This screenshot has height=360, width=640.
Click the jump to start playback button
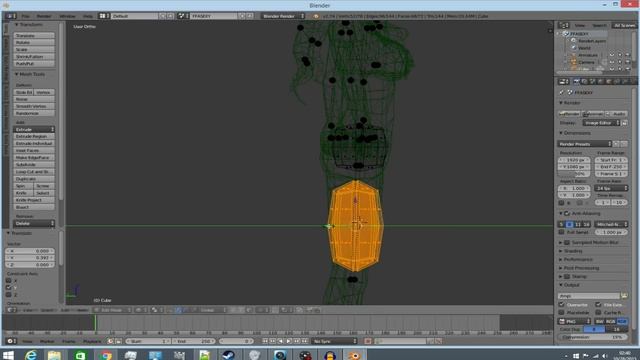pyautogui.click(x=265, y=341)
